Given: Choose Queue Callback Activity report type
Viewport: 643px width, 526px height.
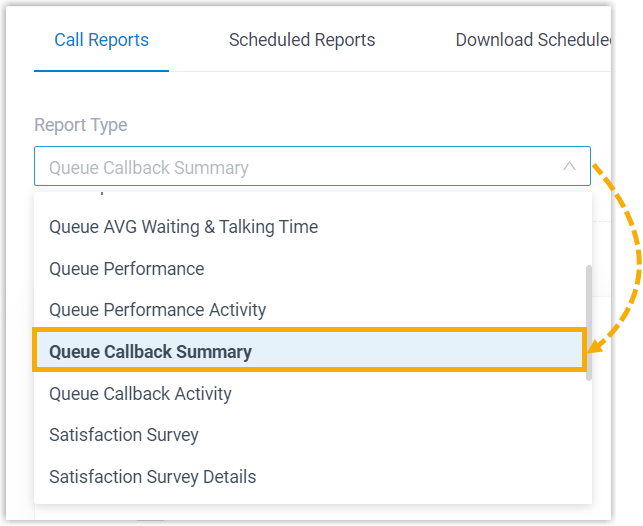Looking at the screenshot, I should pyautogui.click(x=140, y=394).
